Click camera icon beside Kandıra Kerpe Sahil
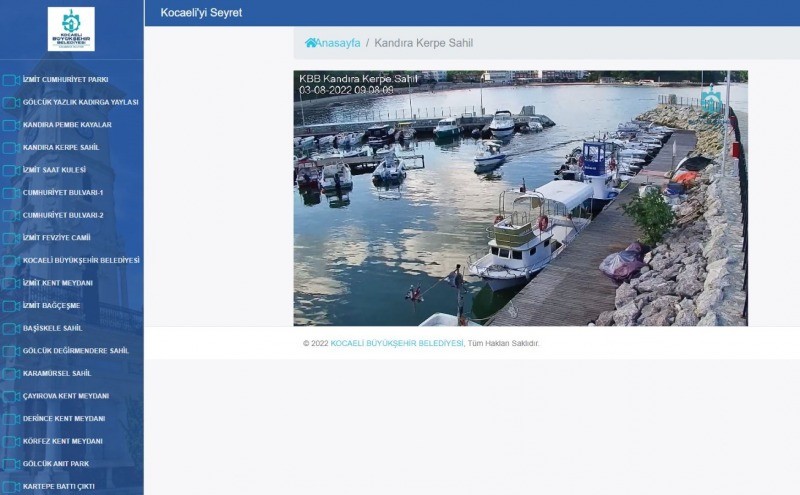The height and width of the screenshot is (495, 800). click(x=11, y=148)
